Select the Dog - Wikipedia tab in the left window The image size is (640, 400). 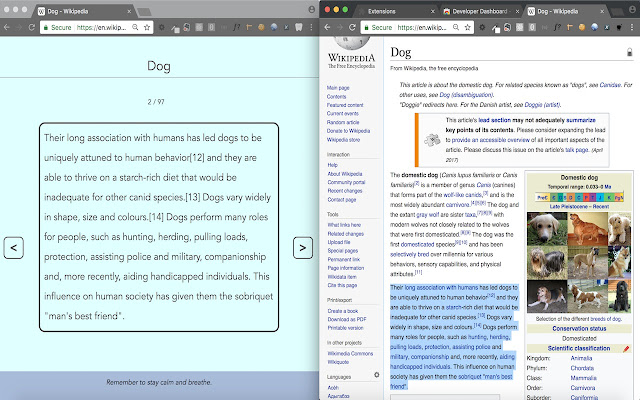point(84,11)
